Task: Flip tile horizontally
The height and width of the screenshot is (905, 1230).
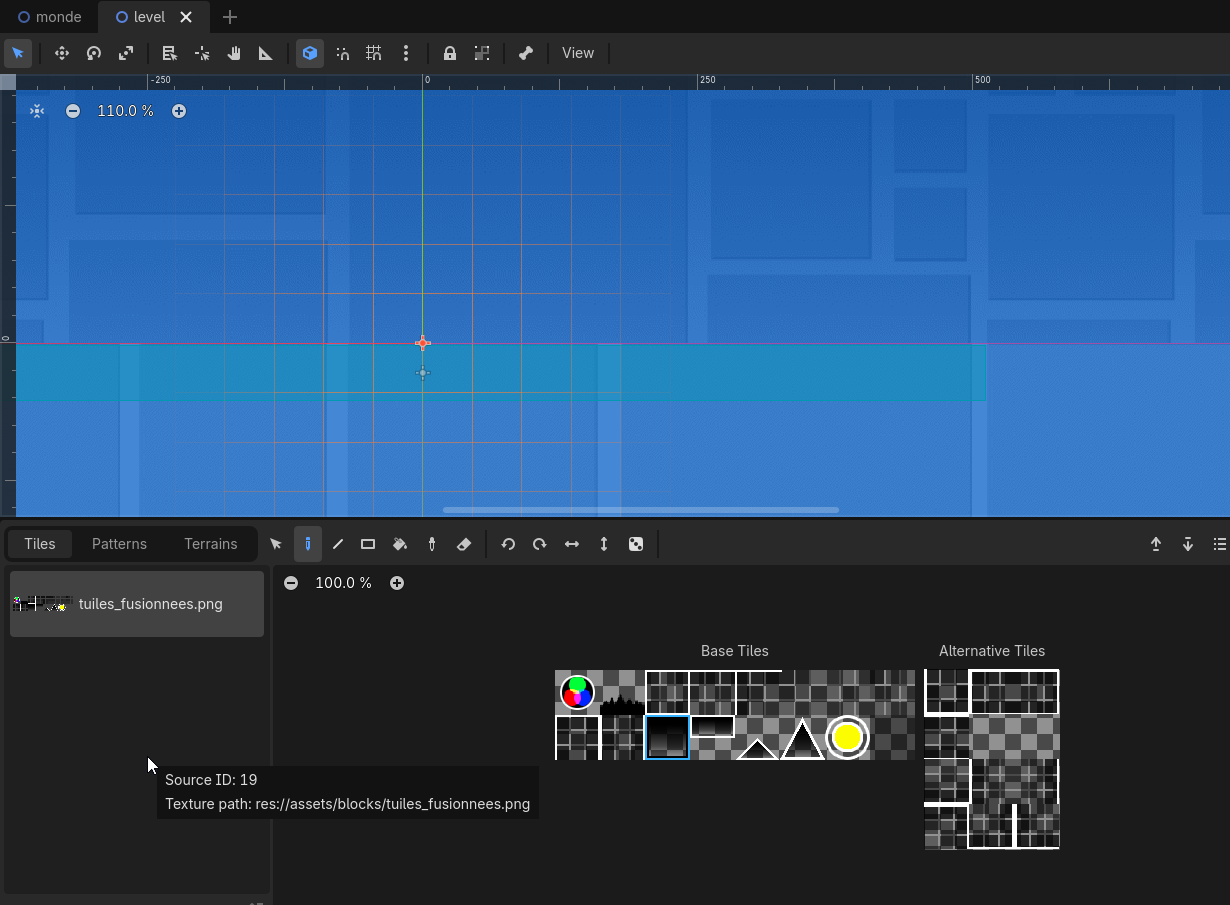Action: pyautogui.click(x=572, y=544)
